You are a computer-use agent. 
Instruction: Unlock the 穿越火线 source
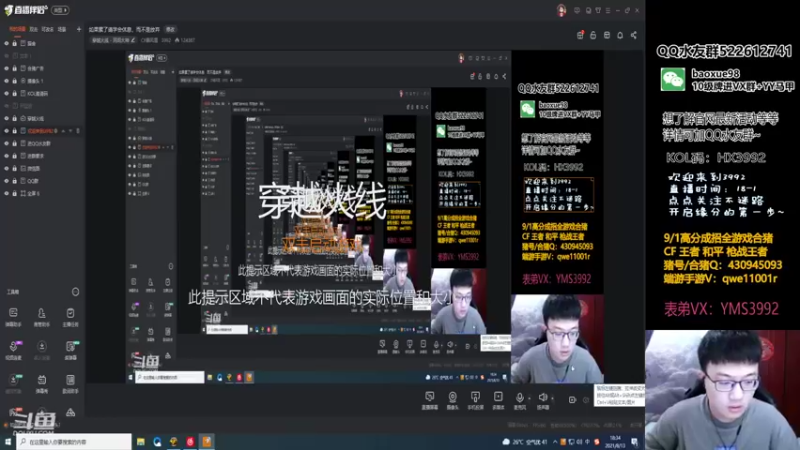[14, 118]
